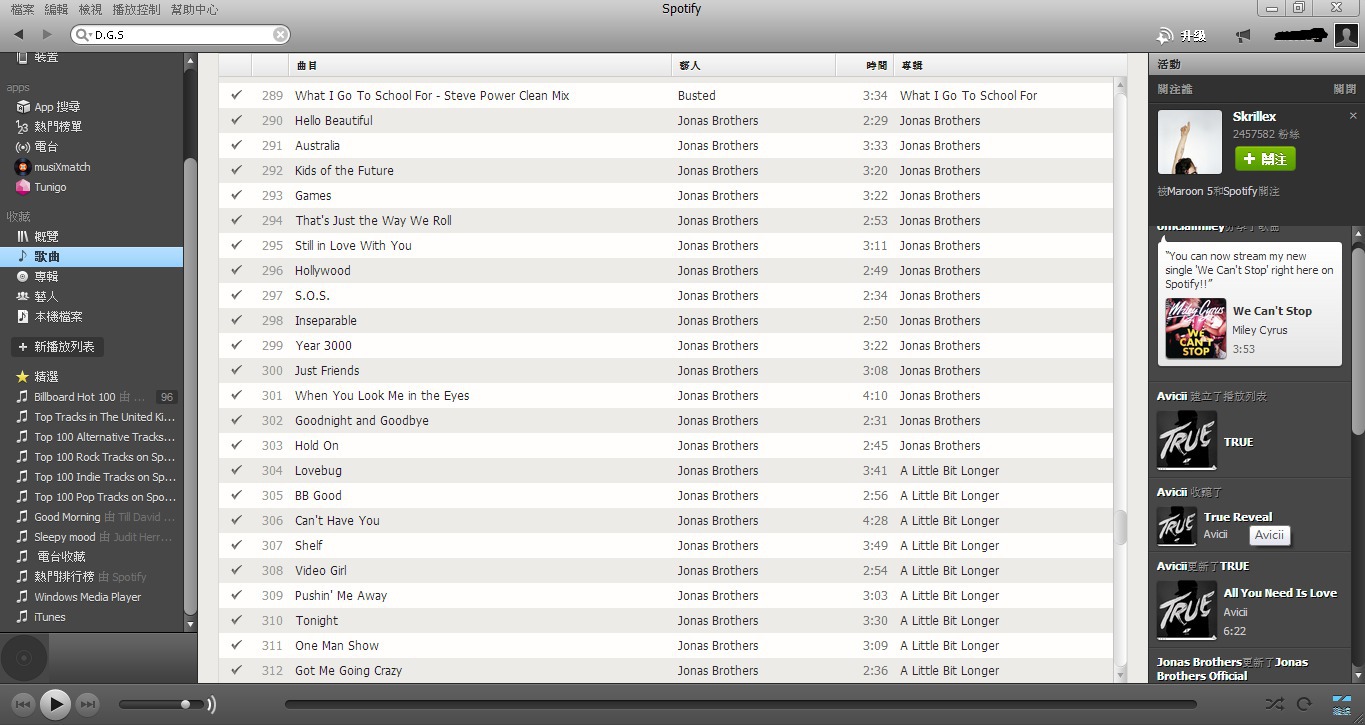Image resolution: width=1365 pixels, height=725 pixels.
Task: Seek within the playback progress bar
Action: click(x=740, y=704)
